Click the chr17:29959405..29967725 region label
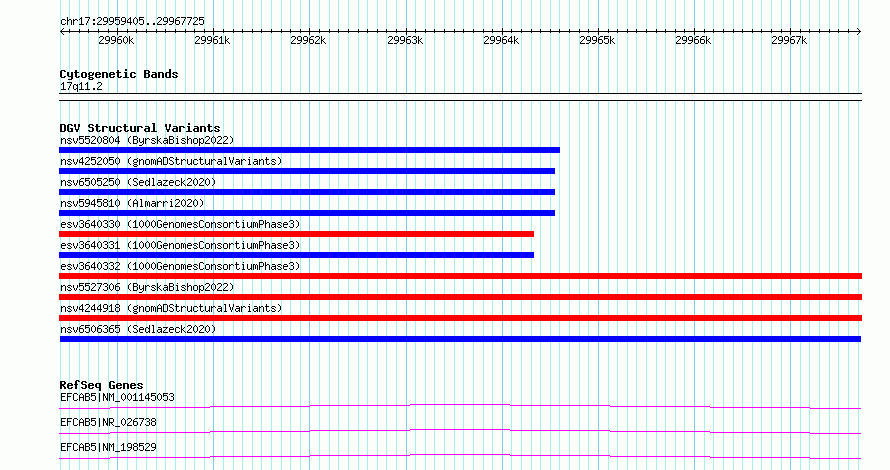Screen dimensions: 890x470 [132, 22]
